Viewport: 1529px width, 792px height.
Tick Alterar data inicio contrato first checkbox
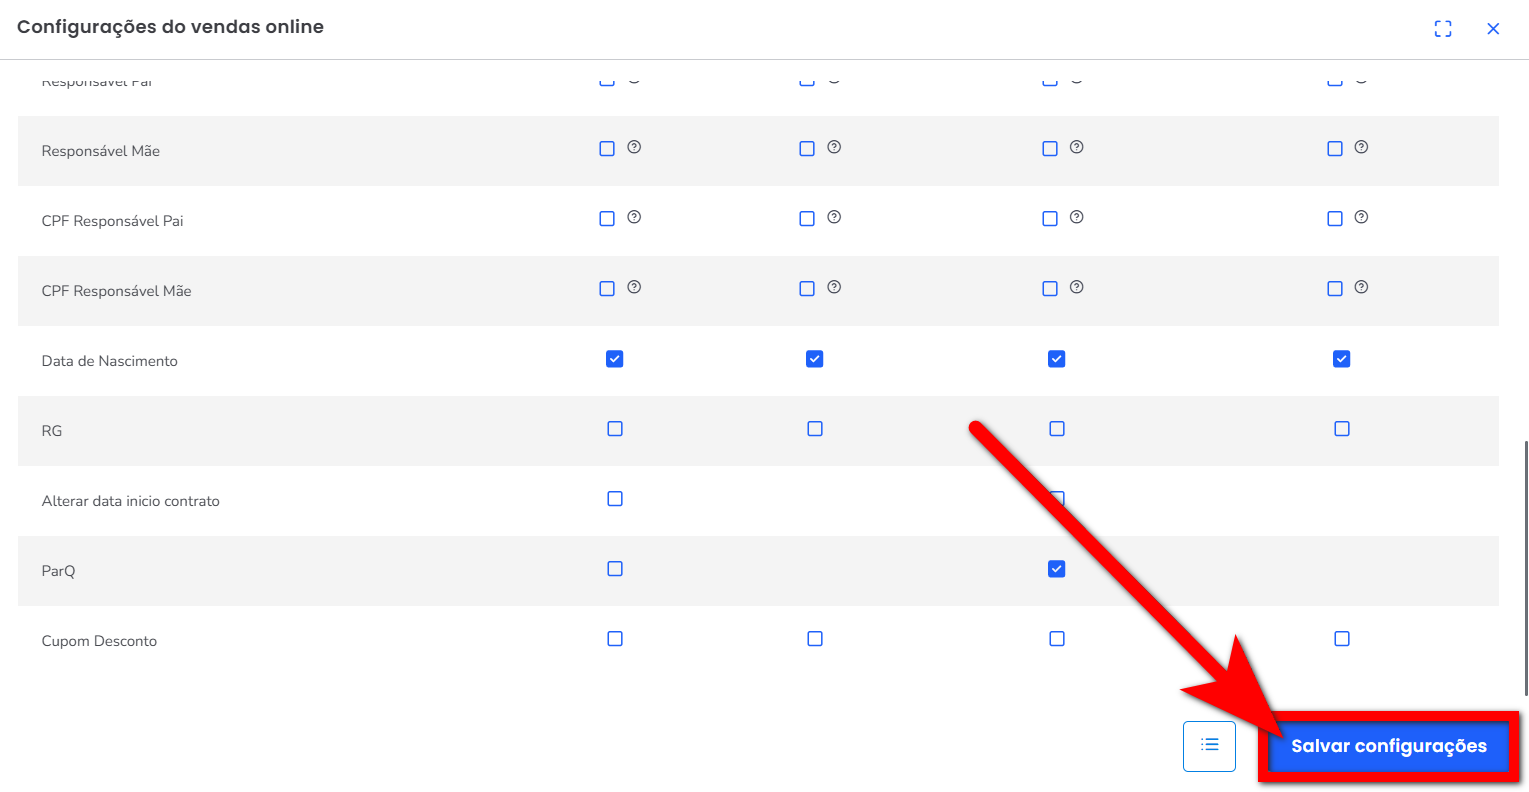click(x=615, y=499)
